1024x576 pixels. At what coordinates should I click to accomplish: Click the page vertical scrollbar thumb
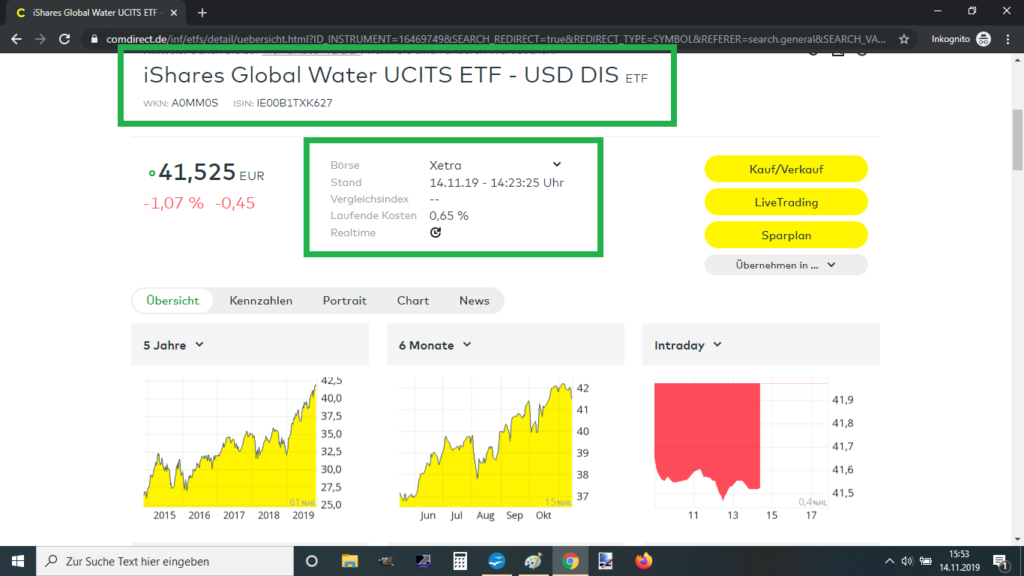[x=1017, y=140]
